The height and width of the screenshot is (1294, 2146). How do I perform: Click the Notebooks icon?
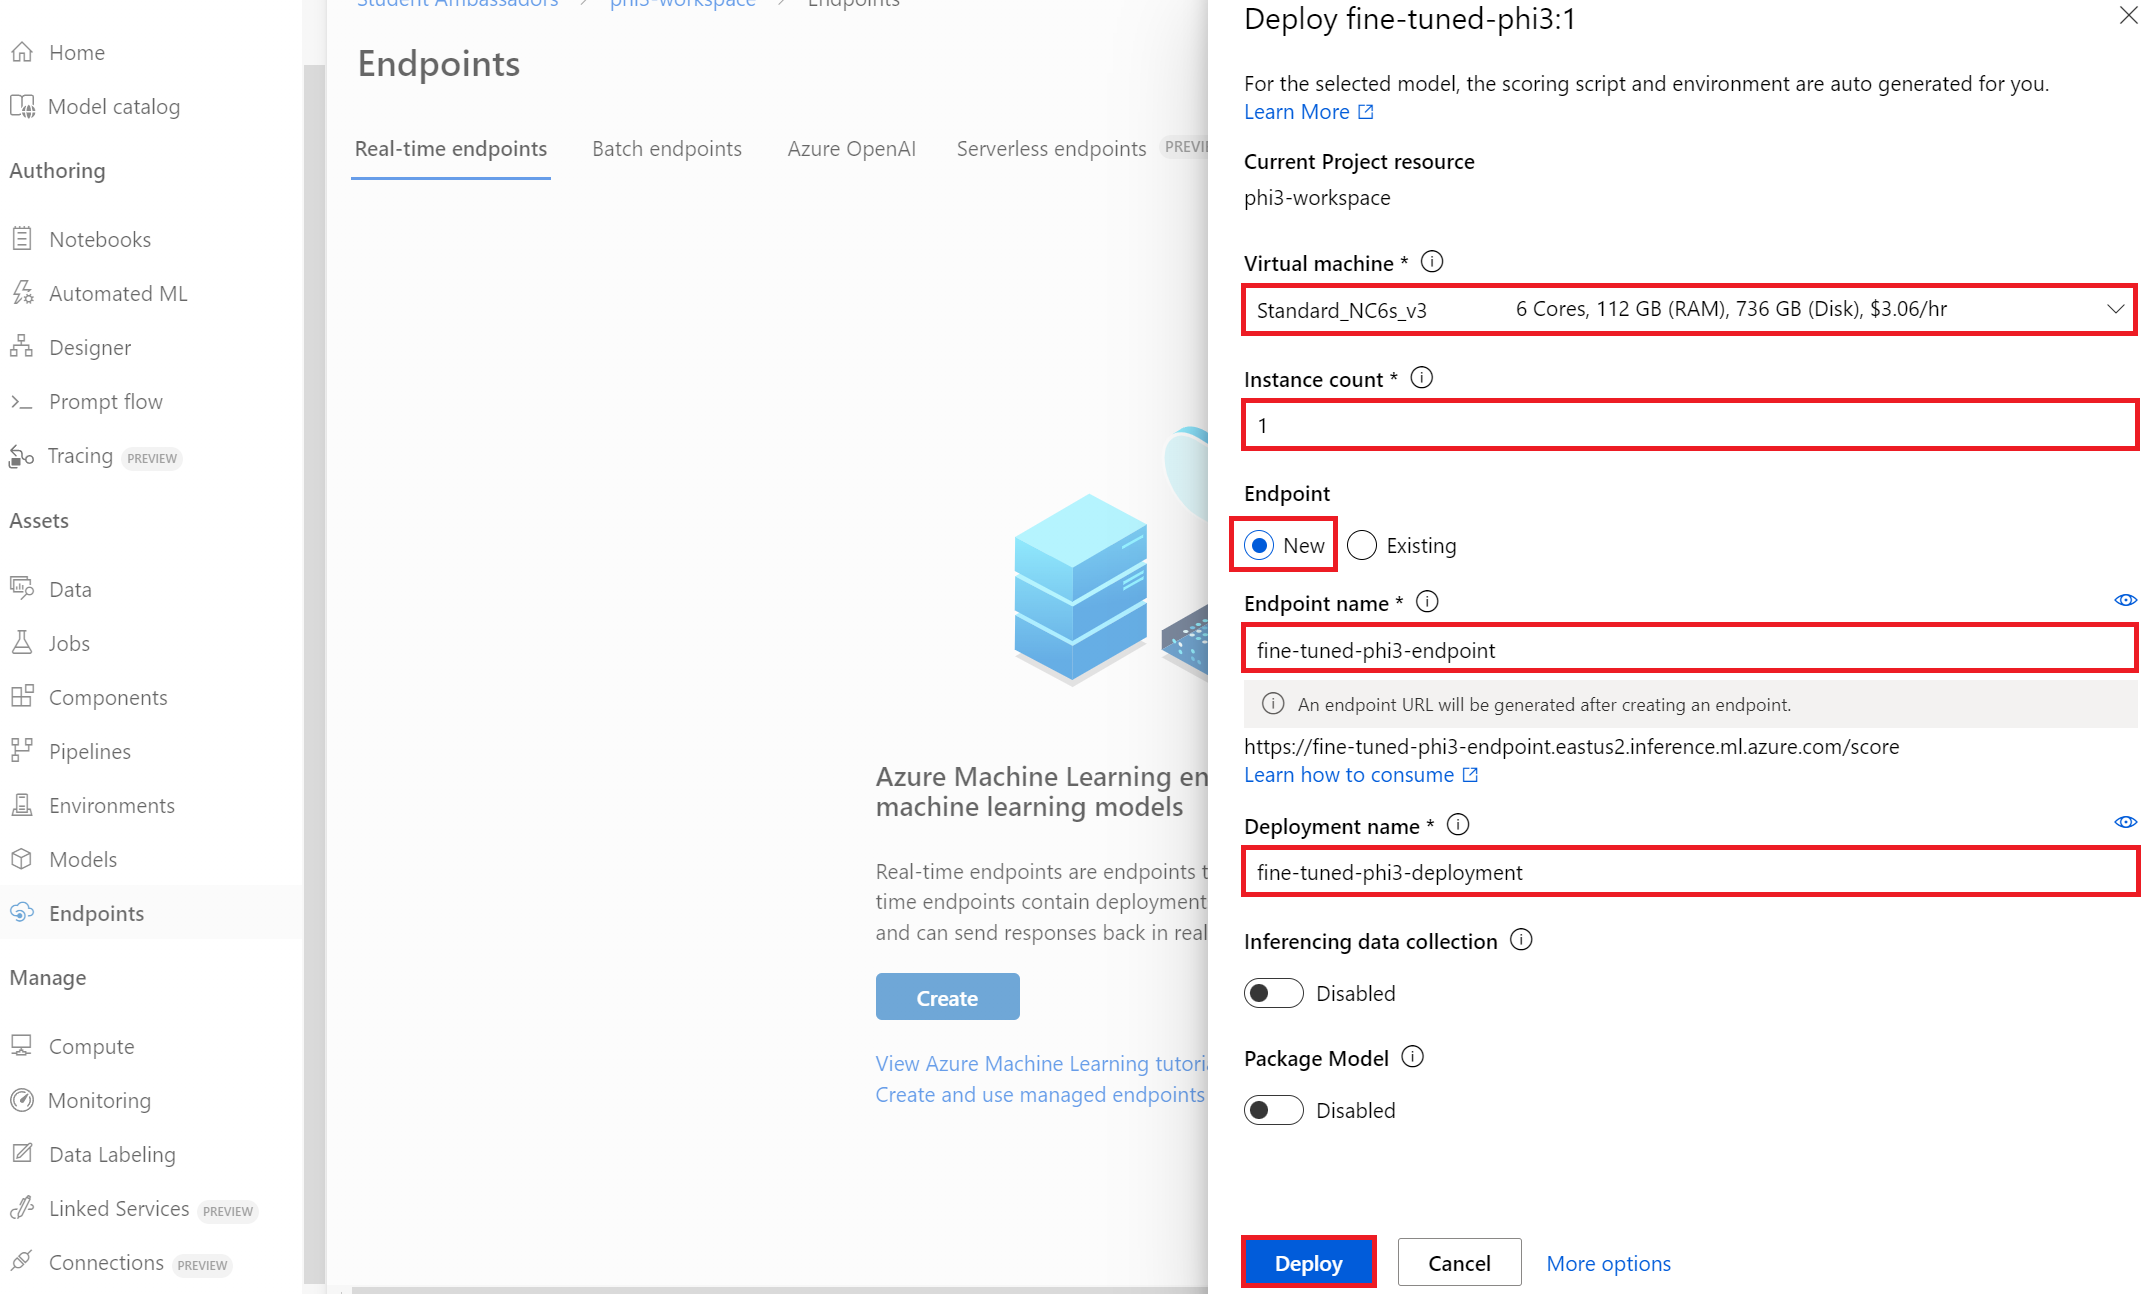[22, 239]
